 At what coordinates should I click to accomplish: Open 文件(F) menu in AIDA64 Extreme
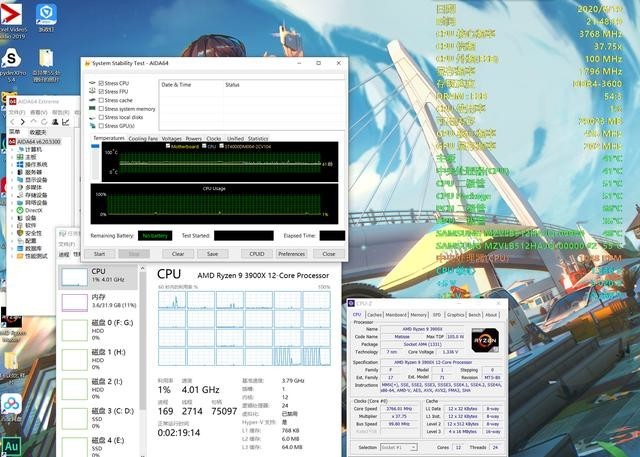point(17,112)
